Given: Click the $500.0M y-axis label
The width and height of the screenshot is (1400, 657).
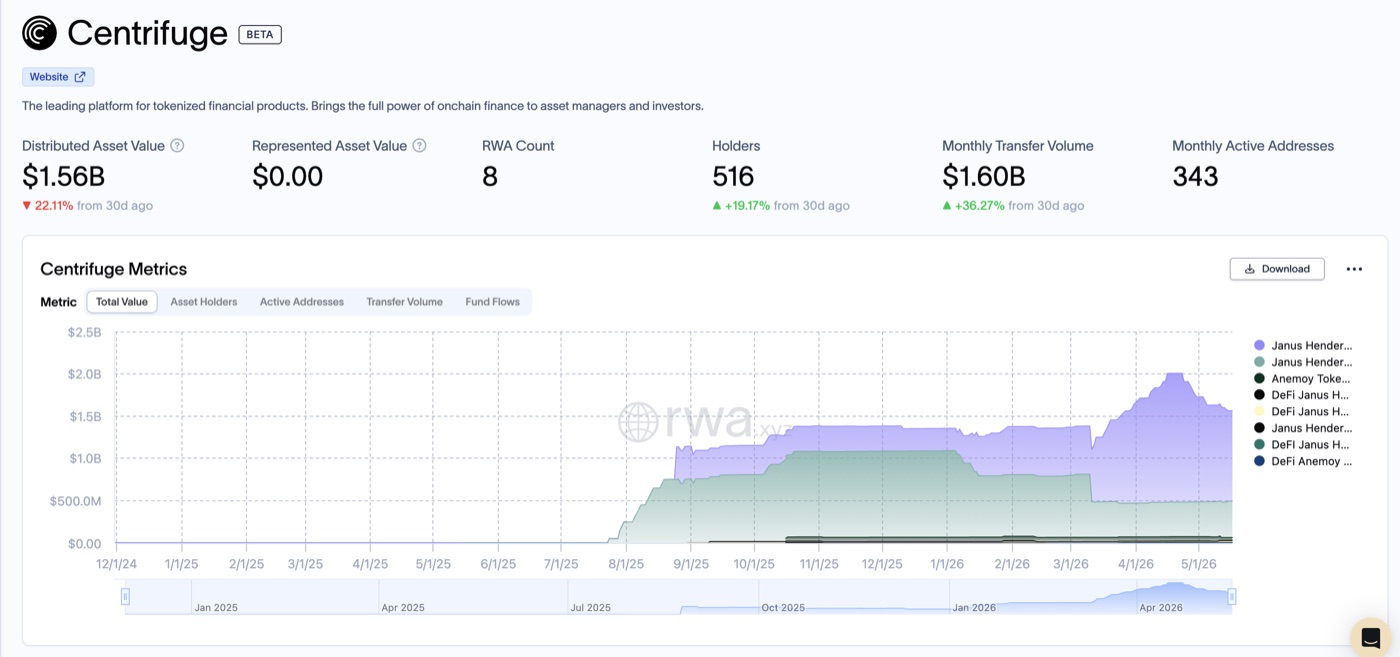Looking at the screenshot, I should pyautogui.click(x=75, y=501).
